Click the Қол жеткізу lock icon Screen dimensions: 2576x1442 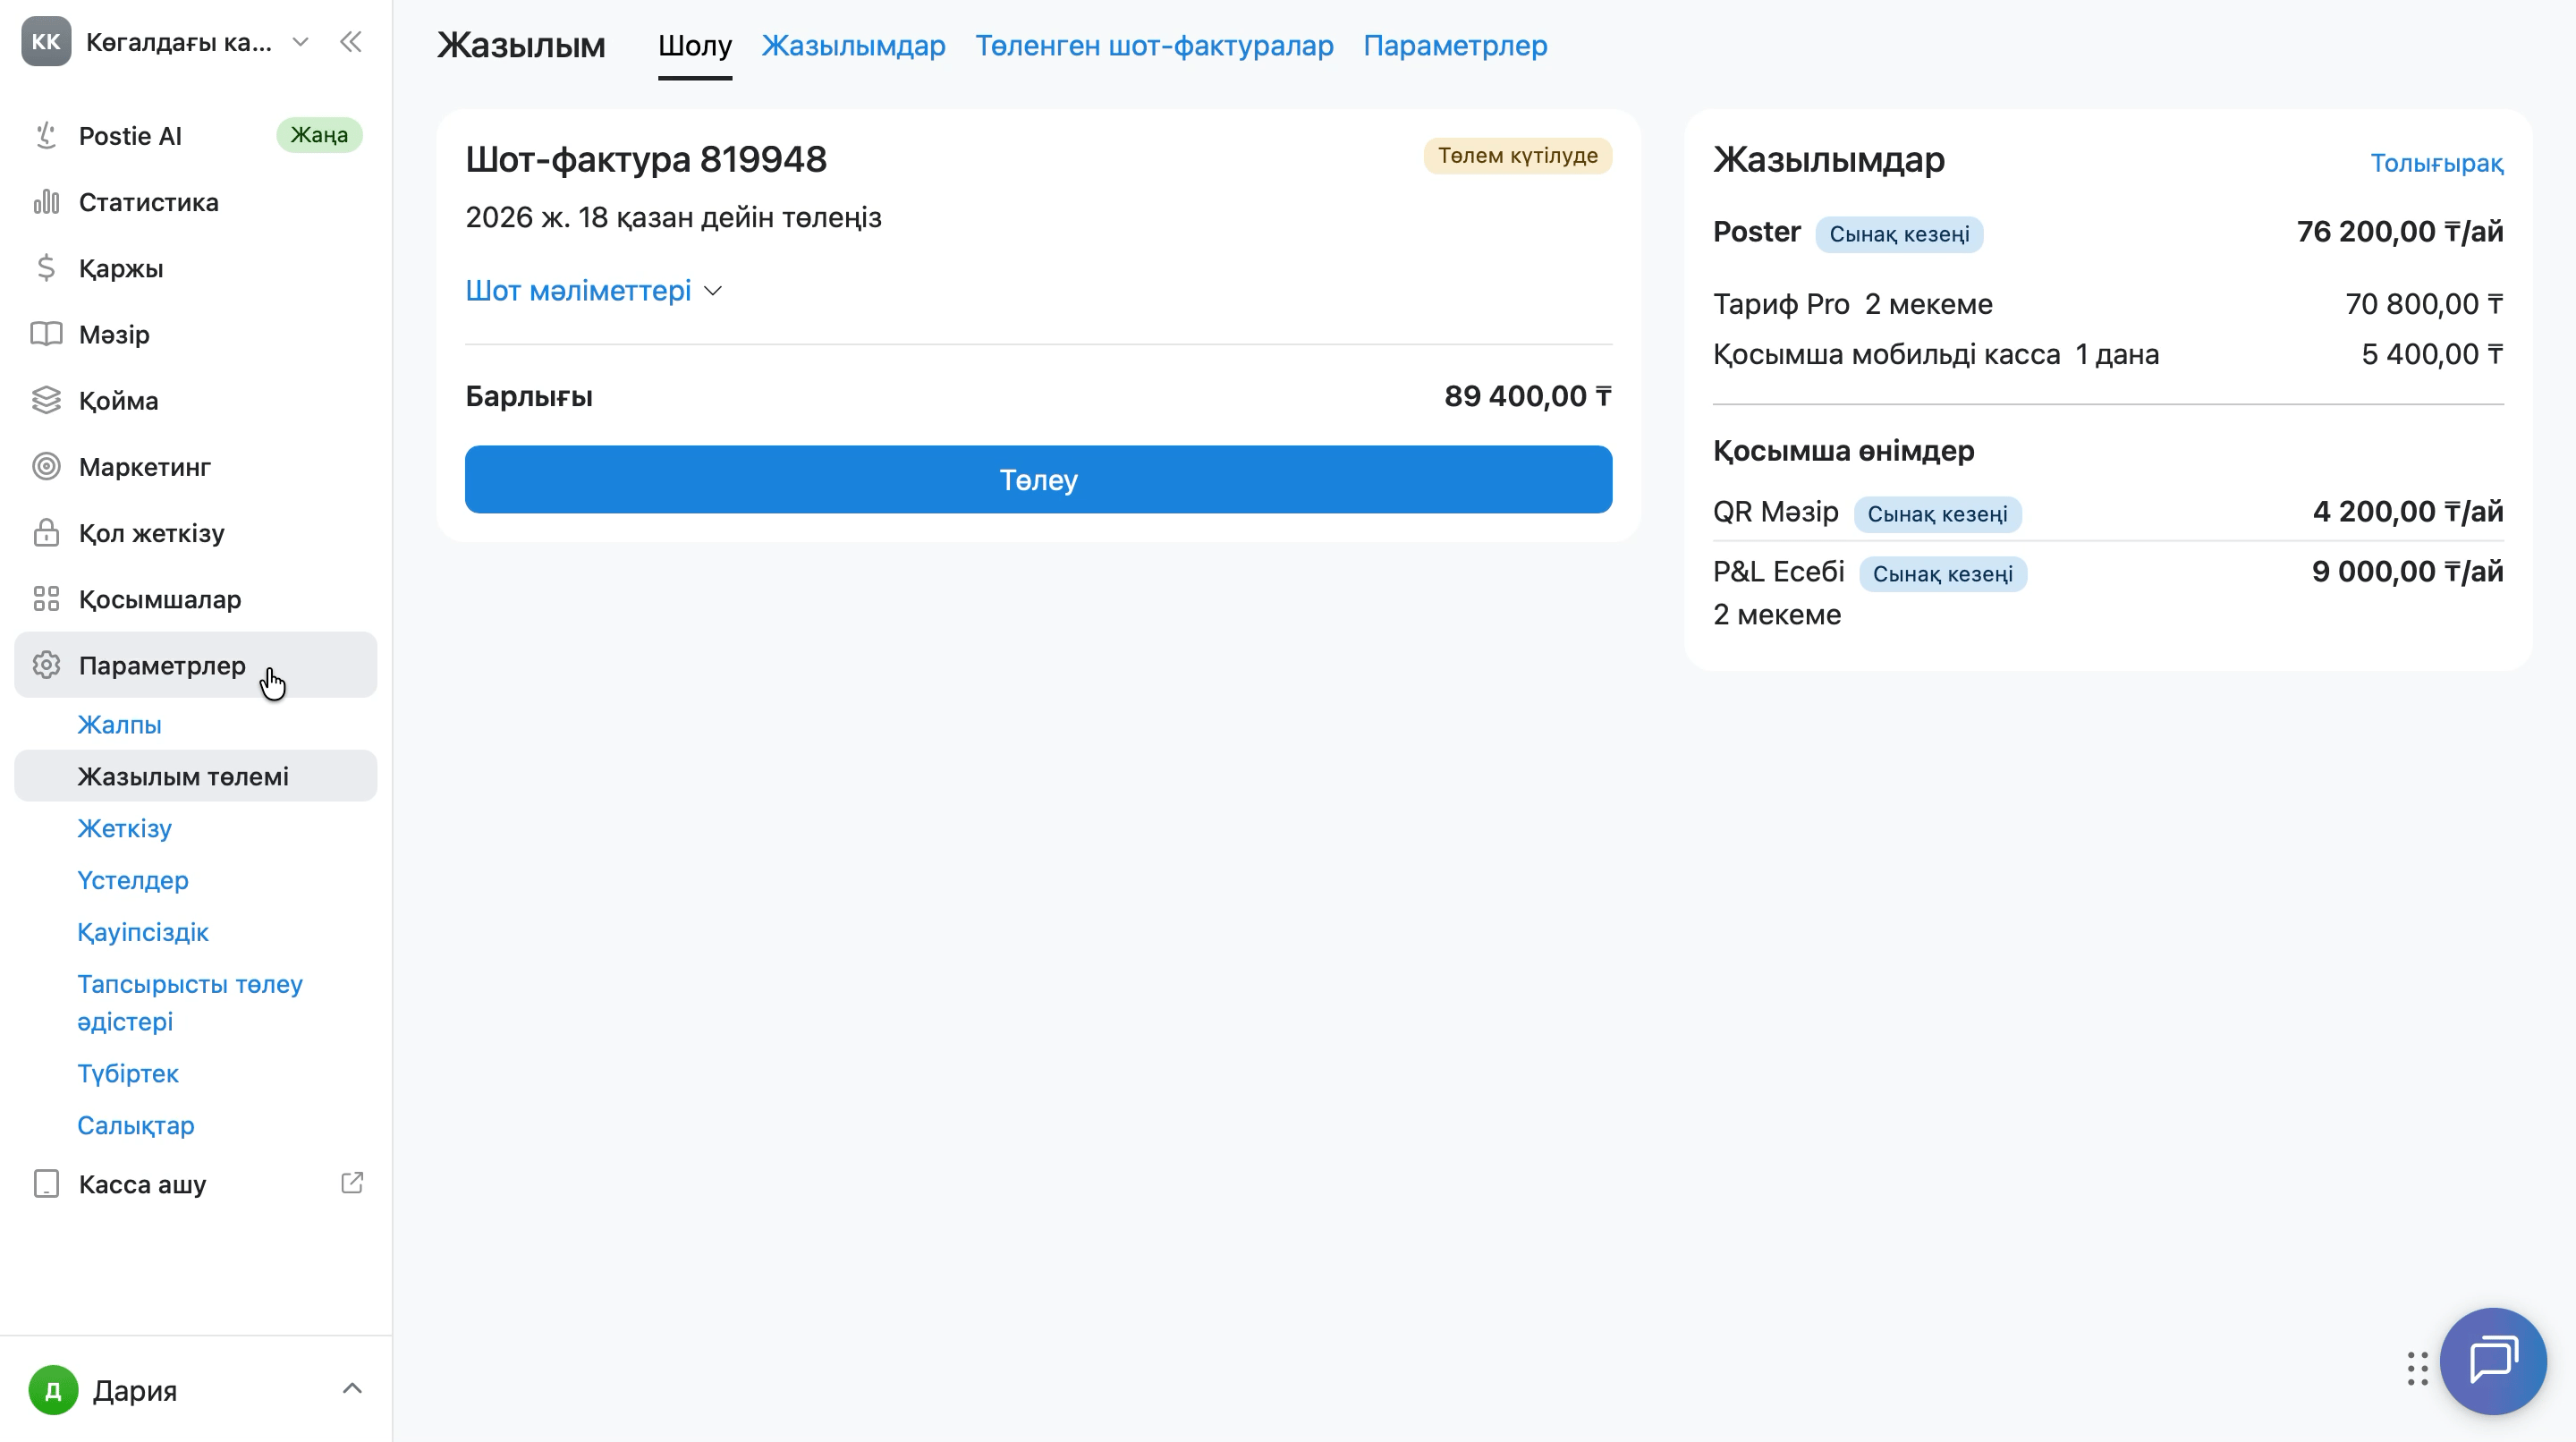tap(46, 532)
